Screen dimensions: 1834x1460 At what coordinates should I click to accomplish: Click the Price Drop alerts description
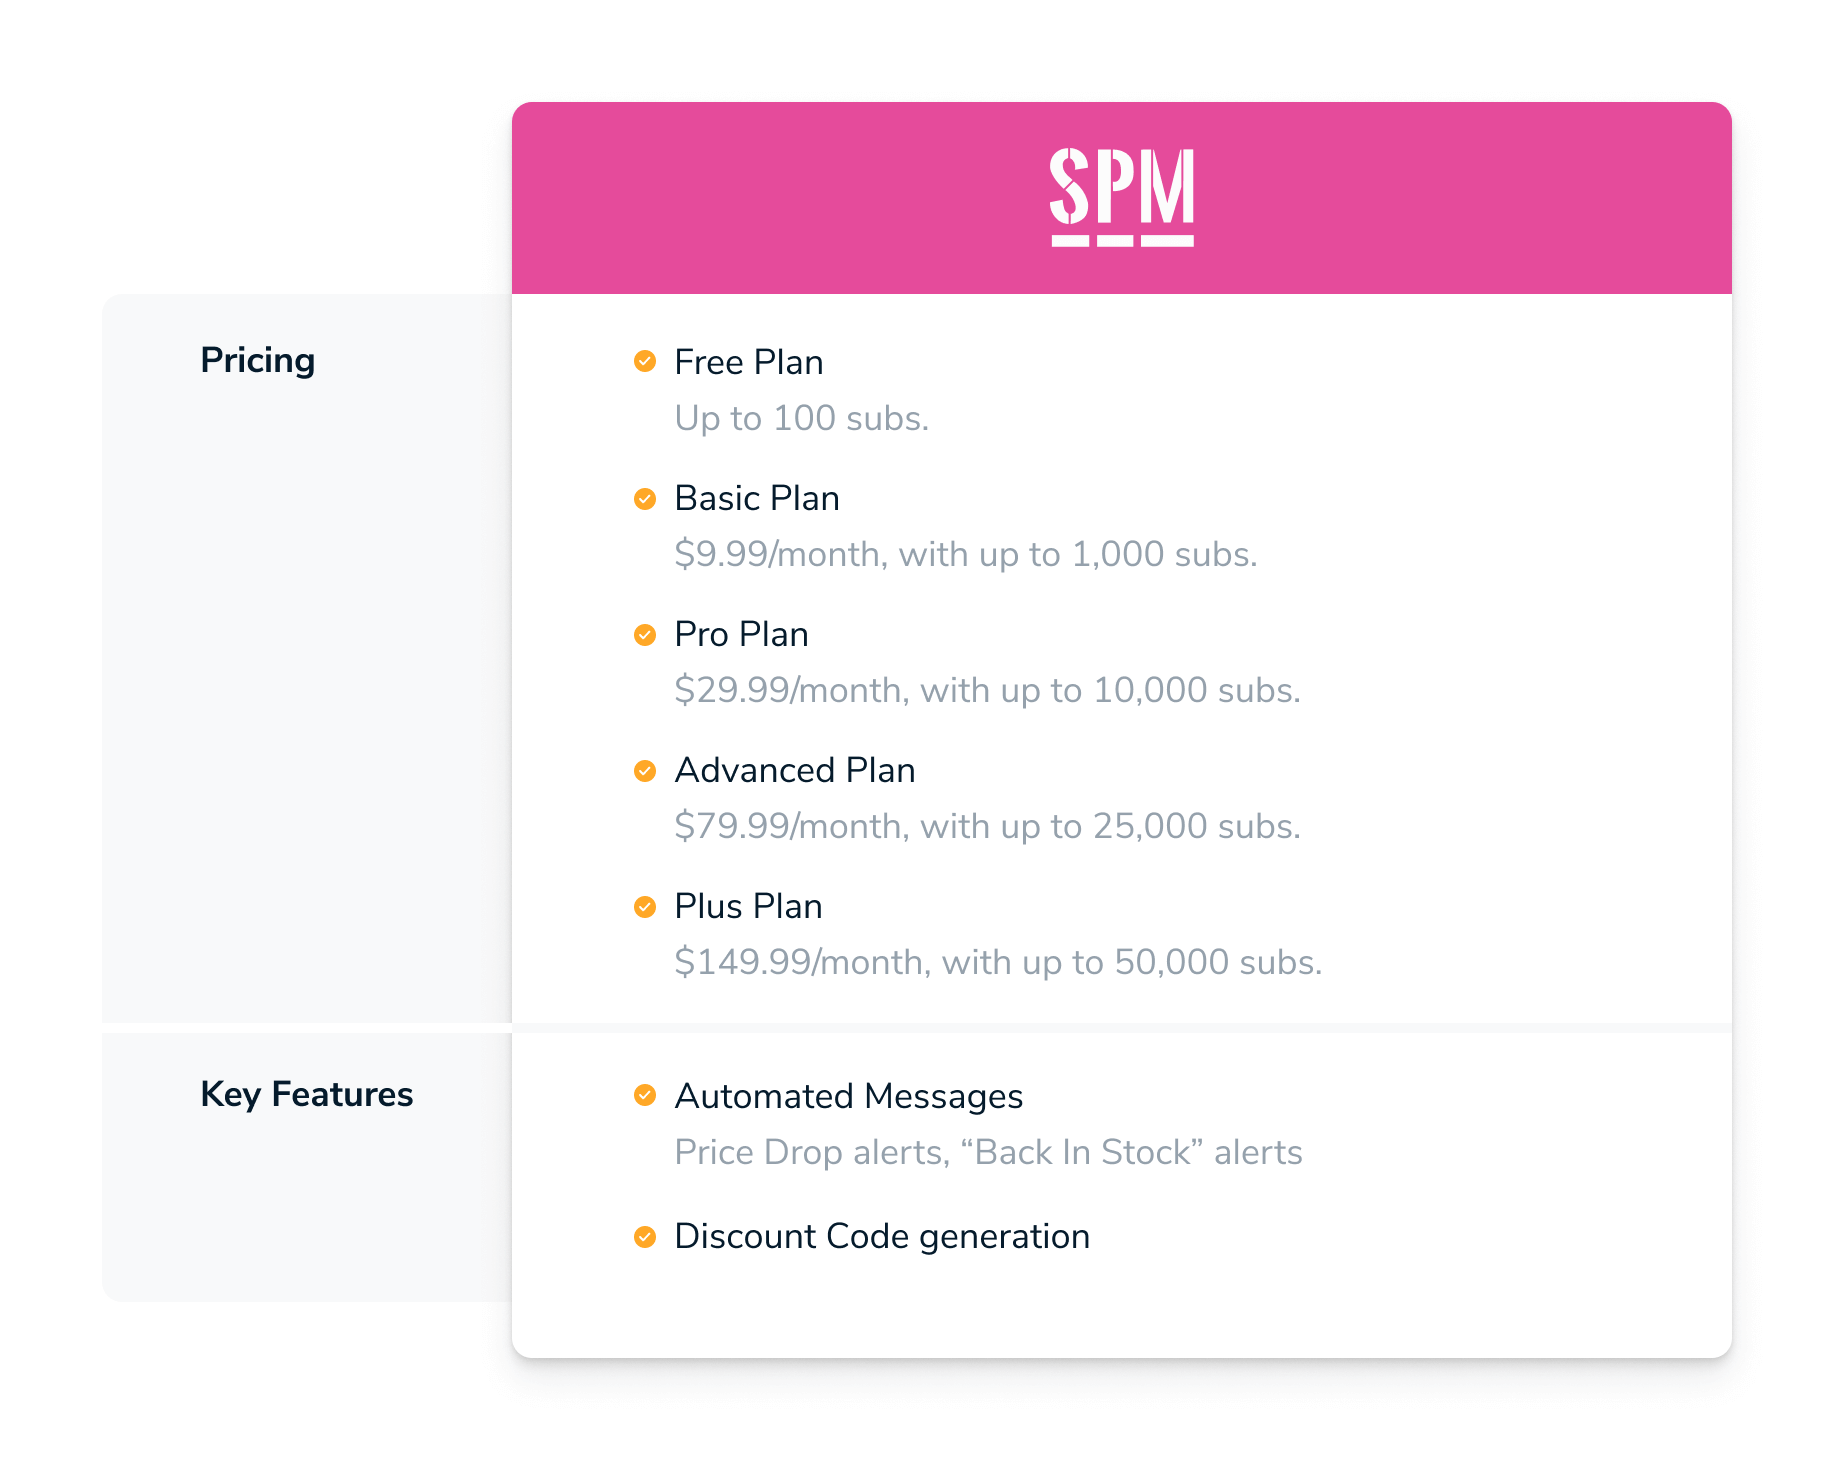click(x=988, y=1152)
